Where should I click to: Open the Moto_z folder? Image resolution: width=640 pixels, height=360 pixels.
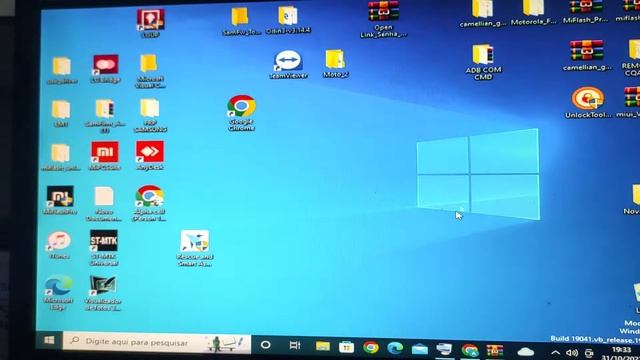(335, 64)
